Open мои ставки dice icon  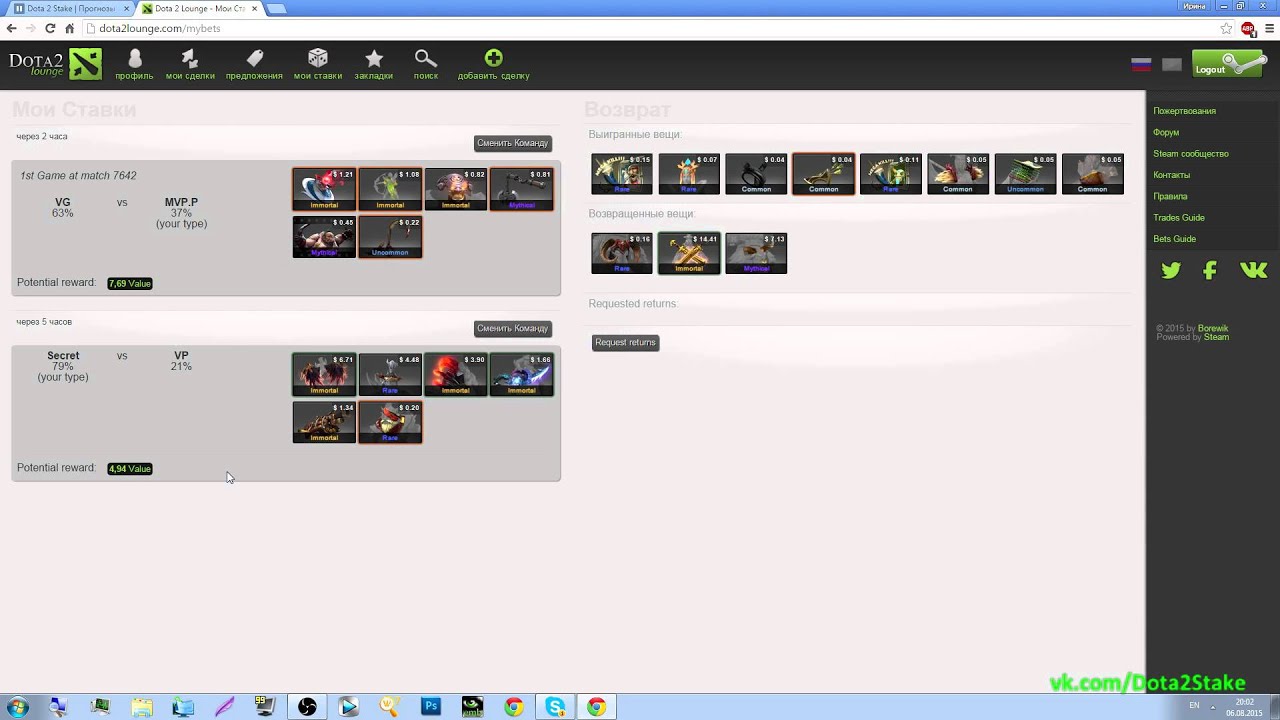coord(318,59)
